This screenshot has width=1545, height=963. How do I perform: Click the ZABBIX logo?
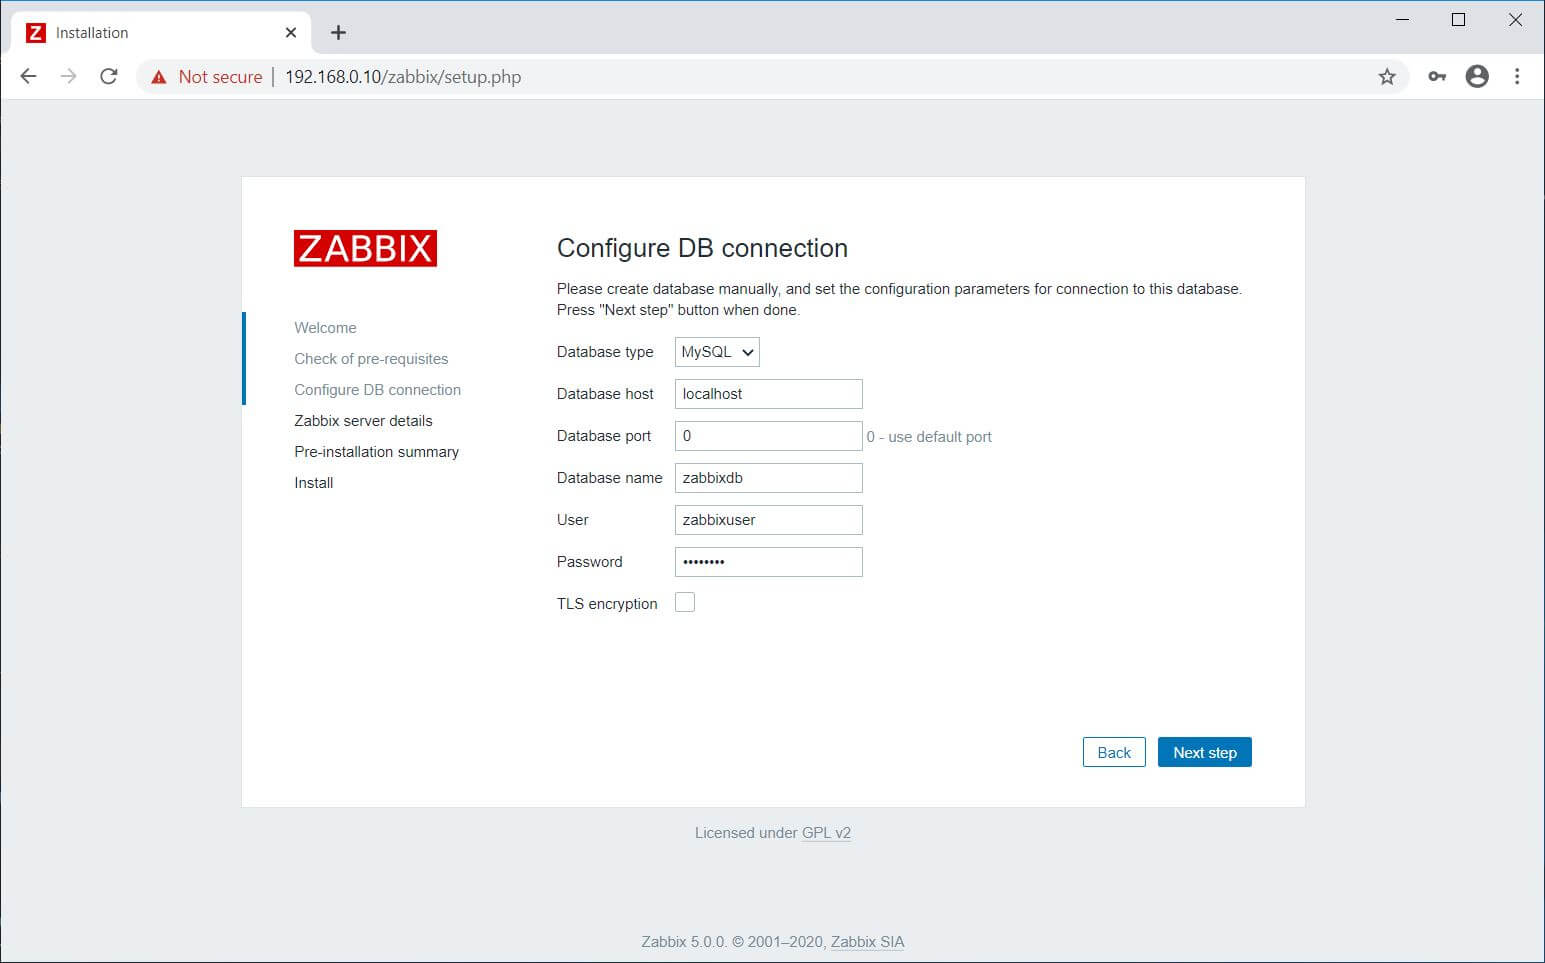pyautogui.click(x=365, y=248)
